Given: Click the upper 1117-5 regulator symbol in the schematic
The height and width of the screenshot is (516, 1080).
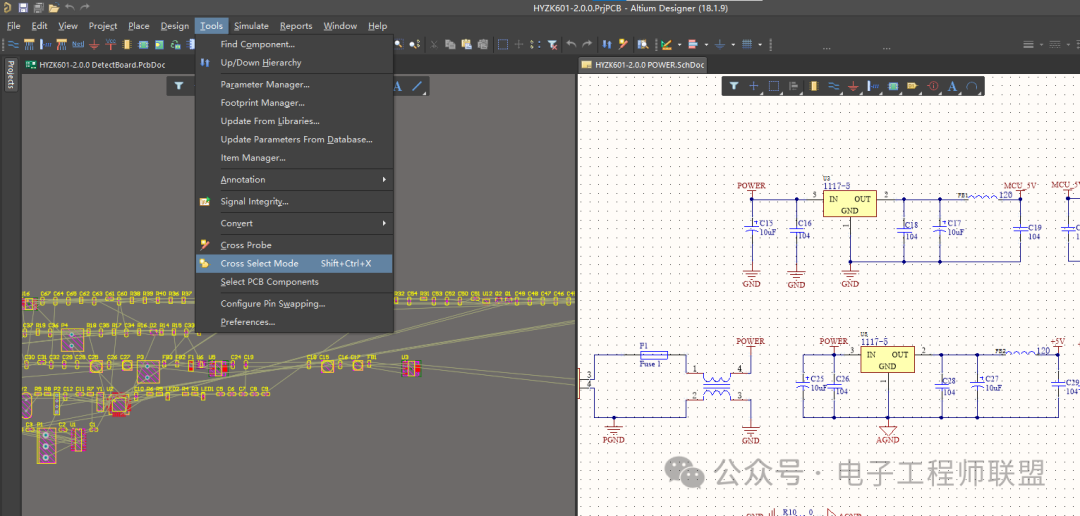Looking at the screenshot, I should [849, 204].
